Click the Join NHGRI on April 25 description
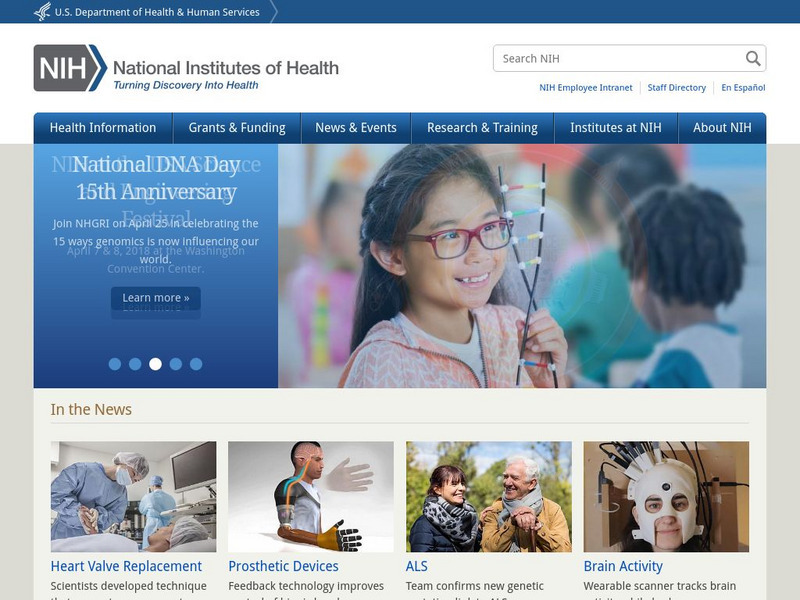 coord(156,241)
